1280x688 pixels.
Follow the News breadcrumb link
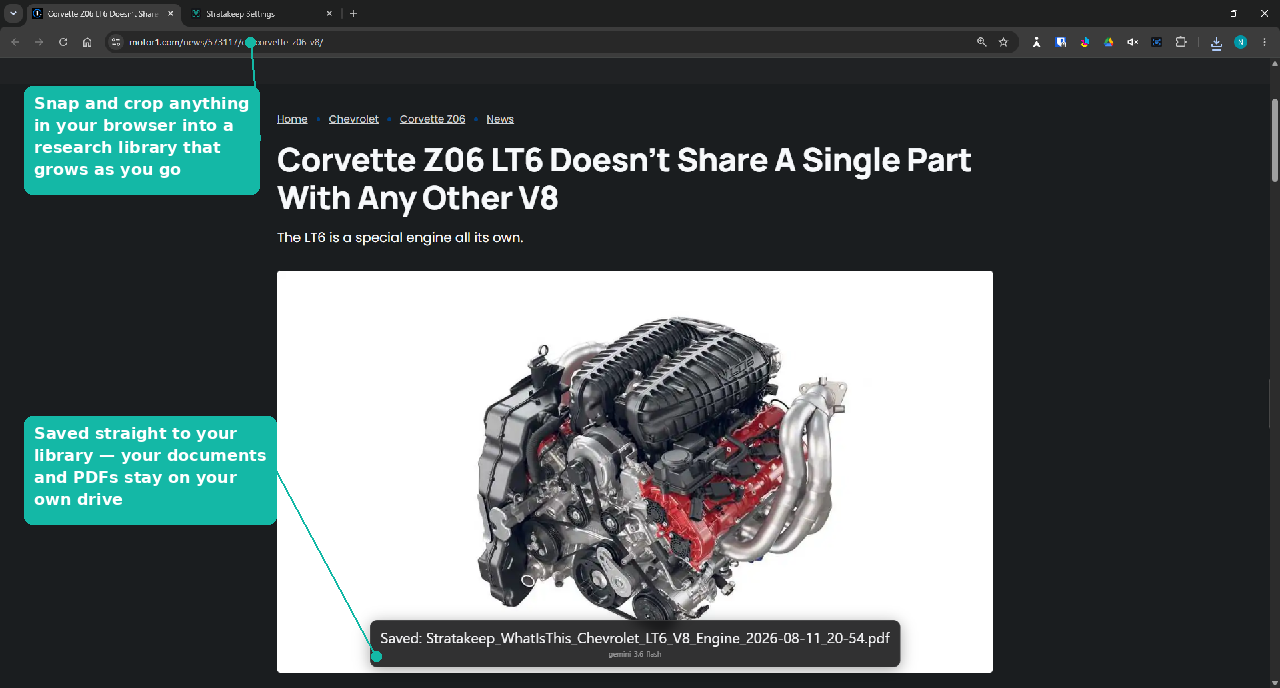pyautogui.click(x=500, y=119)
